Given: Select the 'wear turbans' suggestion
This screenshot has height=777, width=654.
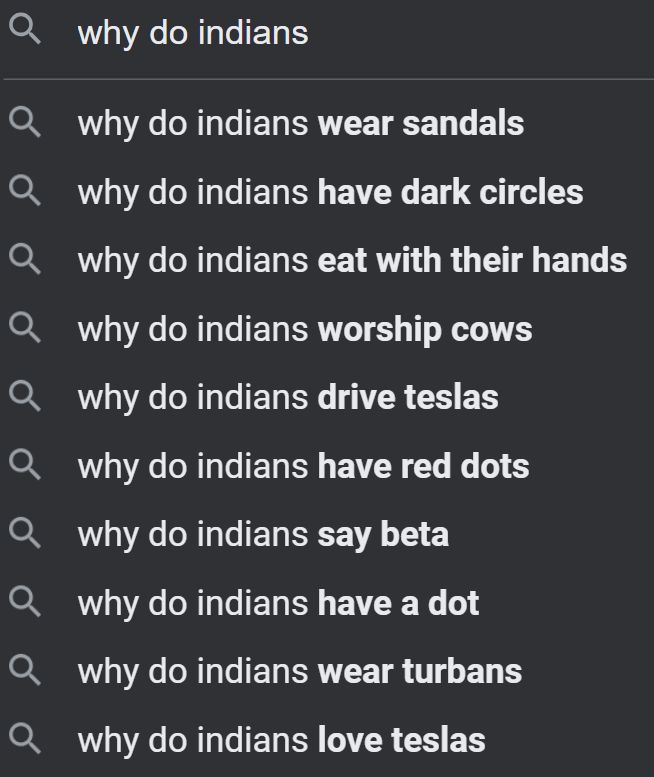Looking at the screenshot, I should (300, 671).
